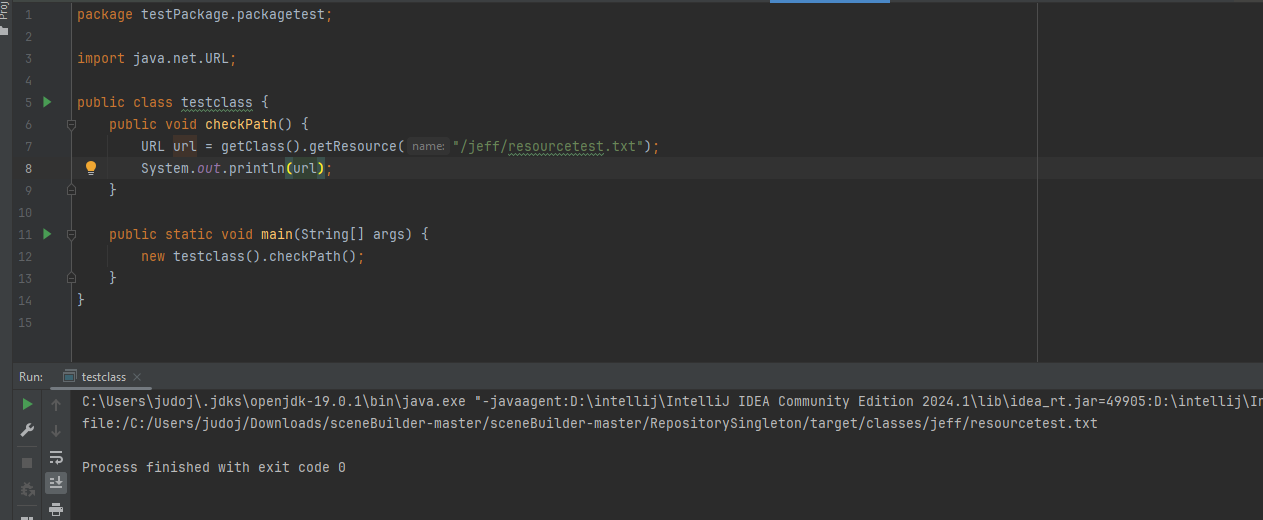Click line number 12 in gutter
The width and height of the screenshot is (1263, 520).
point(26,256)
